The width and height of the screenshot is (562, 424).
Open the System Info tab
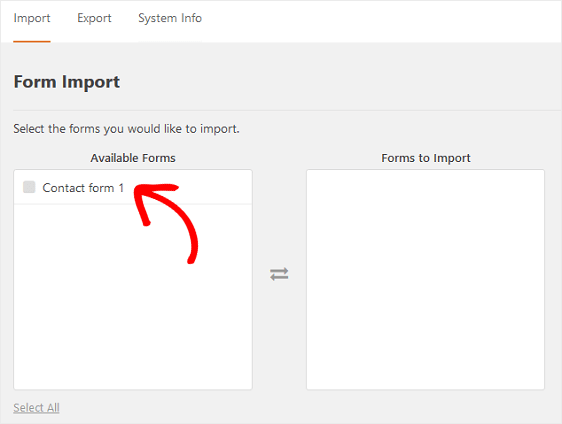point(170,18)
